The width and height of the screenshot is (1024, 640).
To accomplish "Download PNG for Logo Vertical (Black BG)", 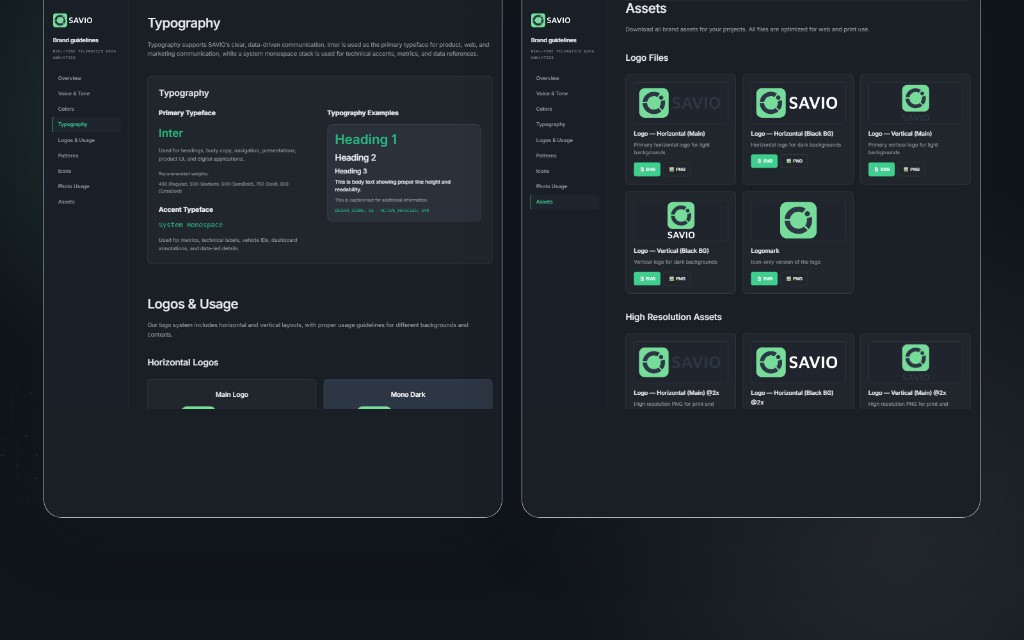I will pyautogui.click(x=677, y=279).
